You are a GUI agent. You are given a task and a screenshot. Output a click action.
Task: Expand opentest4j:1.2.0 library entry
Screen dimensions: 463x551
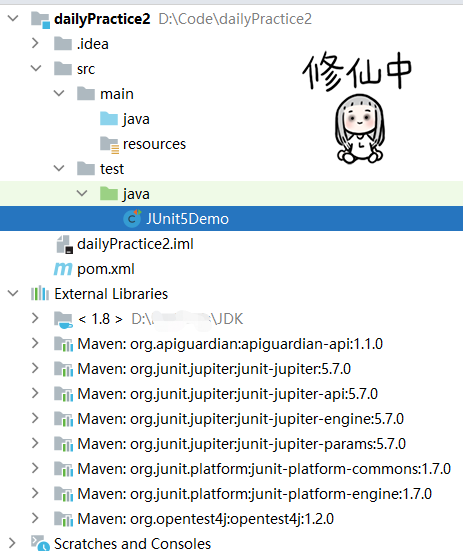[35, 518]
